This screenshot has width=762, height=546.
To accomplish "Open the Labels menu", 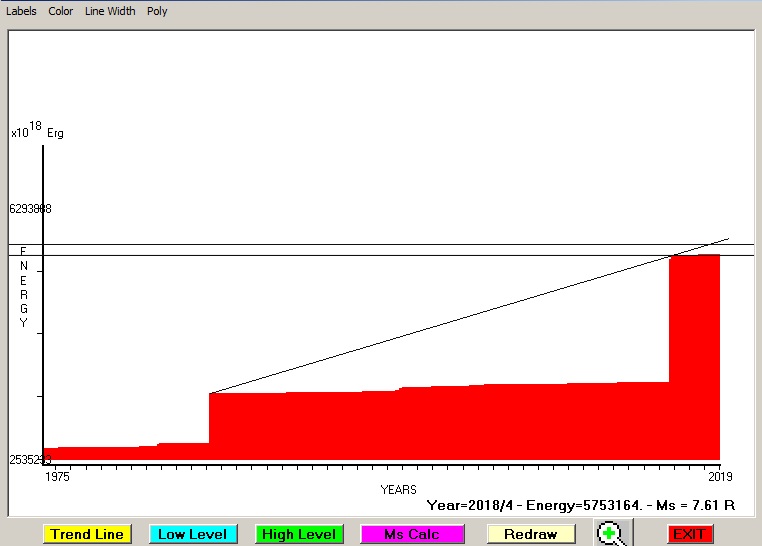I will click(x=21, y=11).
